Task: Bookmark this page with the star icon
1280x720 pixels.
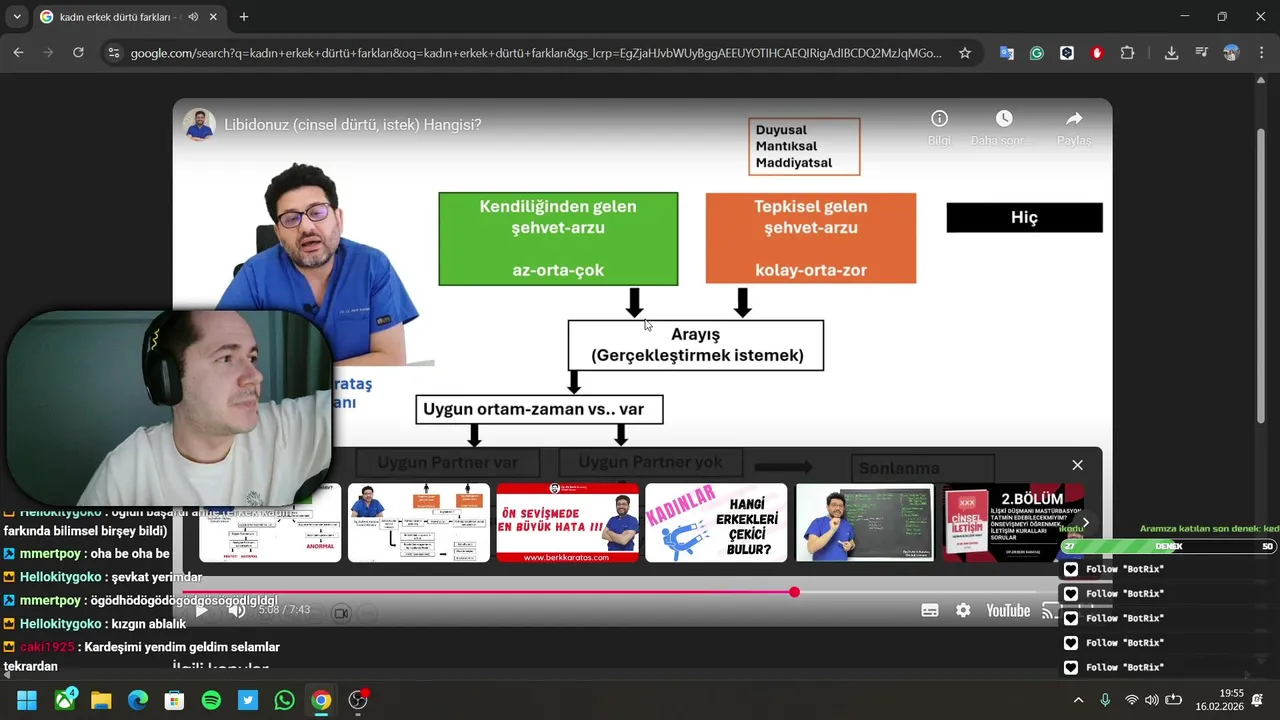Action: click(x=965, y=53)
